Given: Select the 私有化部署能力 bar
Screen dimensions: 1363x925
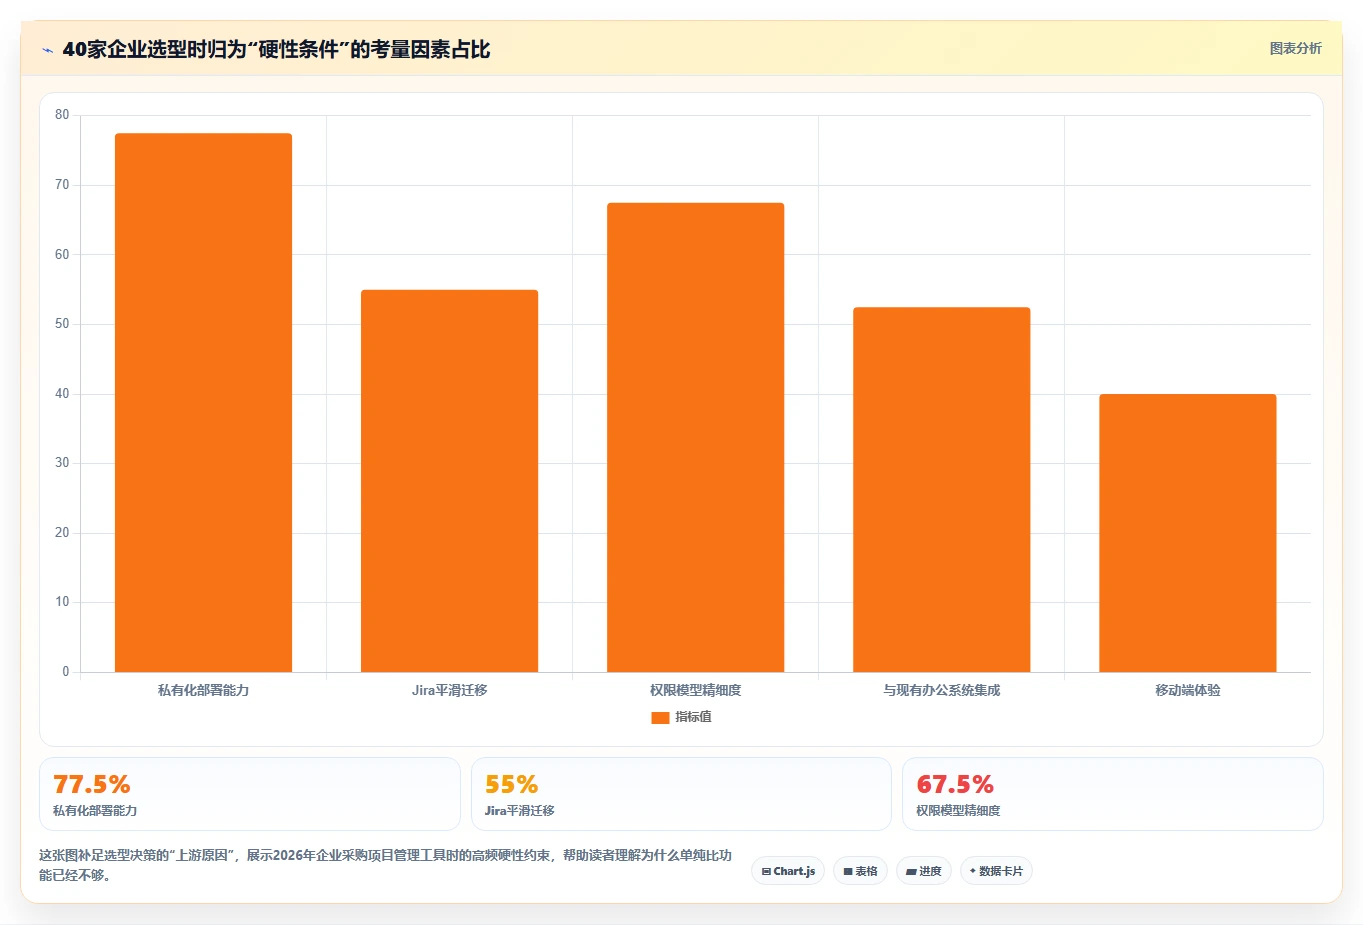Looking at the screenshot, I should coord(203,402).
